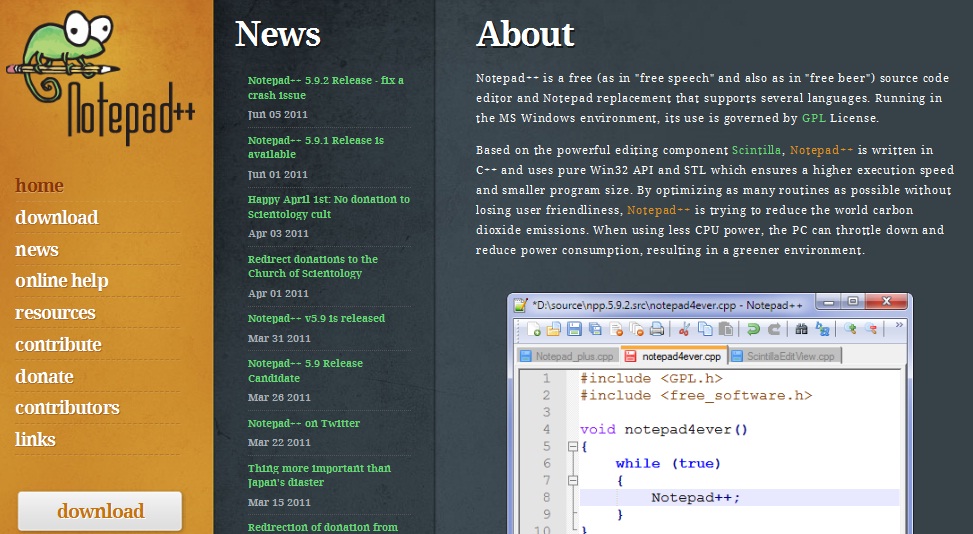Screen dimensions: 973x534
Task: Click the News section heading
Action: pos(277,34)
